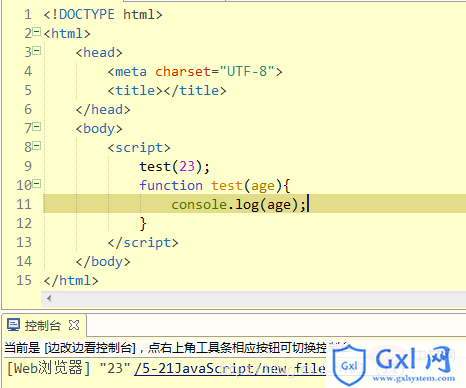The image size is (466, 388).
Task: Click the </body> tag on line 14
Action: [x=103, y=262]
